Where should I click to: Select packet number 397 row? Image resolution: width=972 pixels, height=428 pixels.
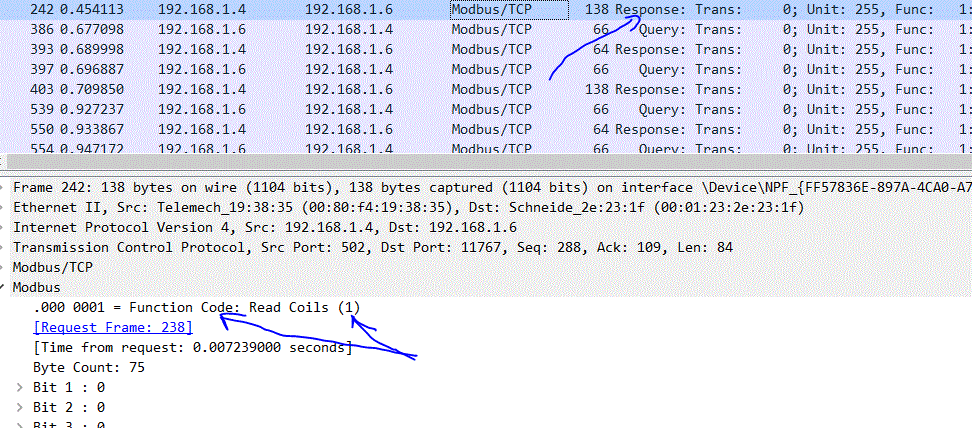point(486,69)
